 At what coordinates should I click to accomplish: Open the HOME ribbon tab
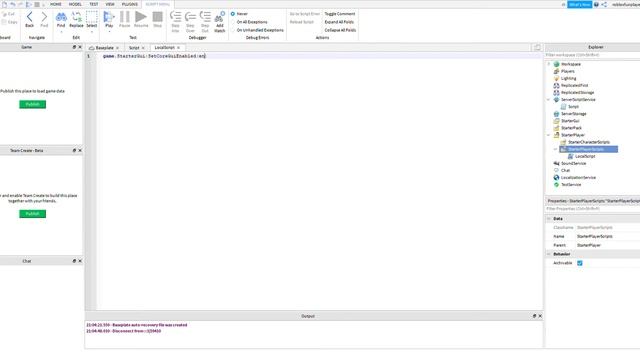tap(56, 4)
